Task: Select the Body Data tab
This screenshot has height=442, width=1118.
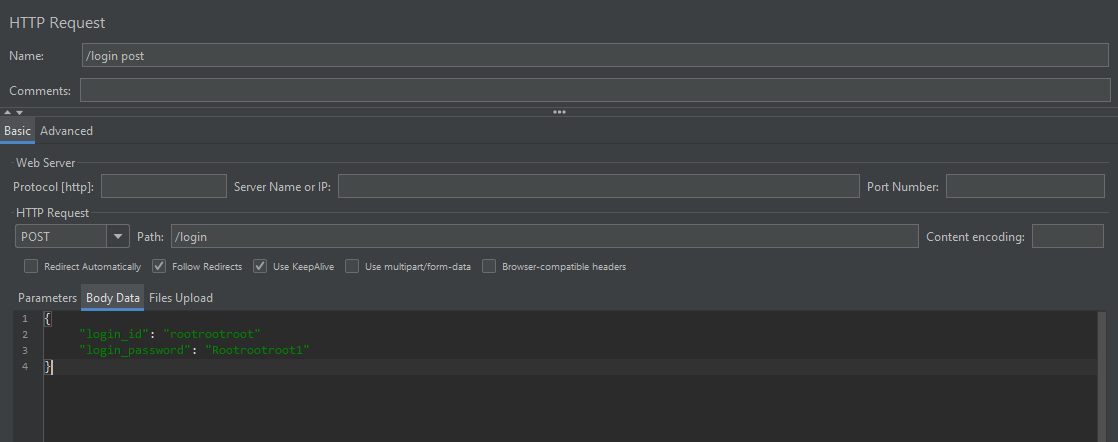Action: pos(113,297)
